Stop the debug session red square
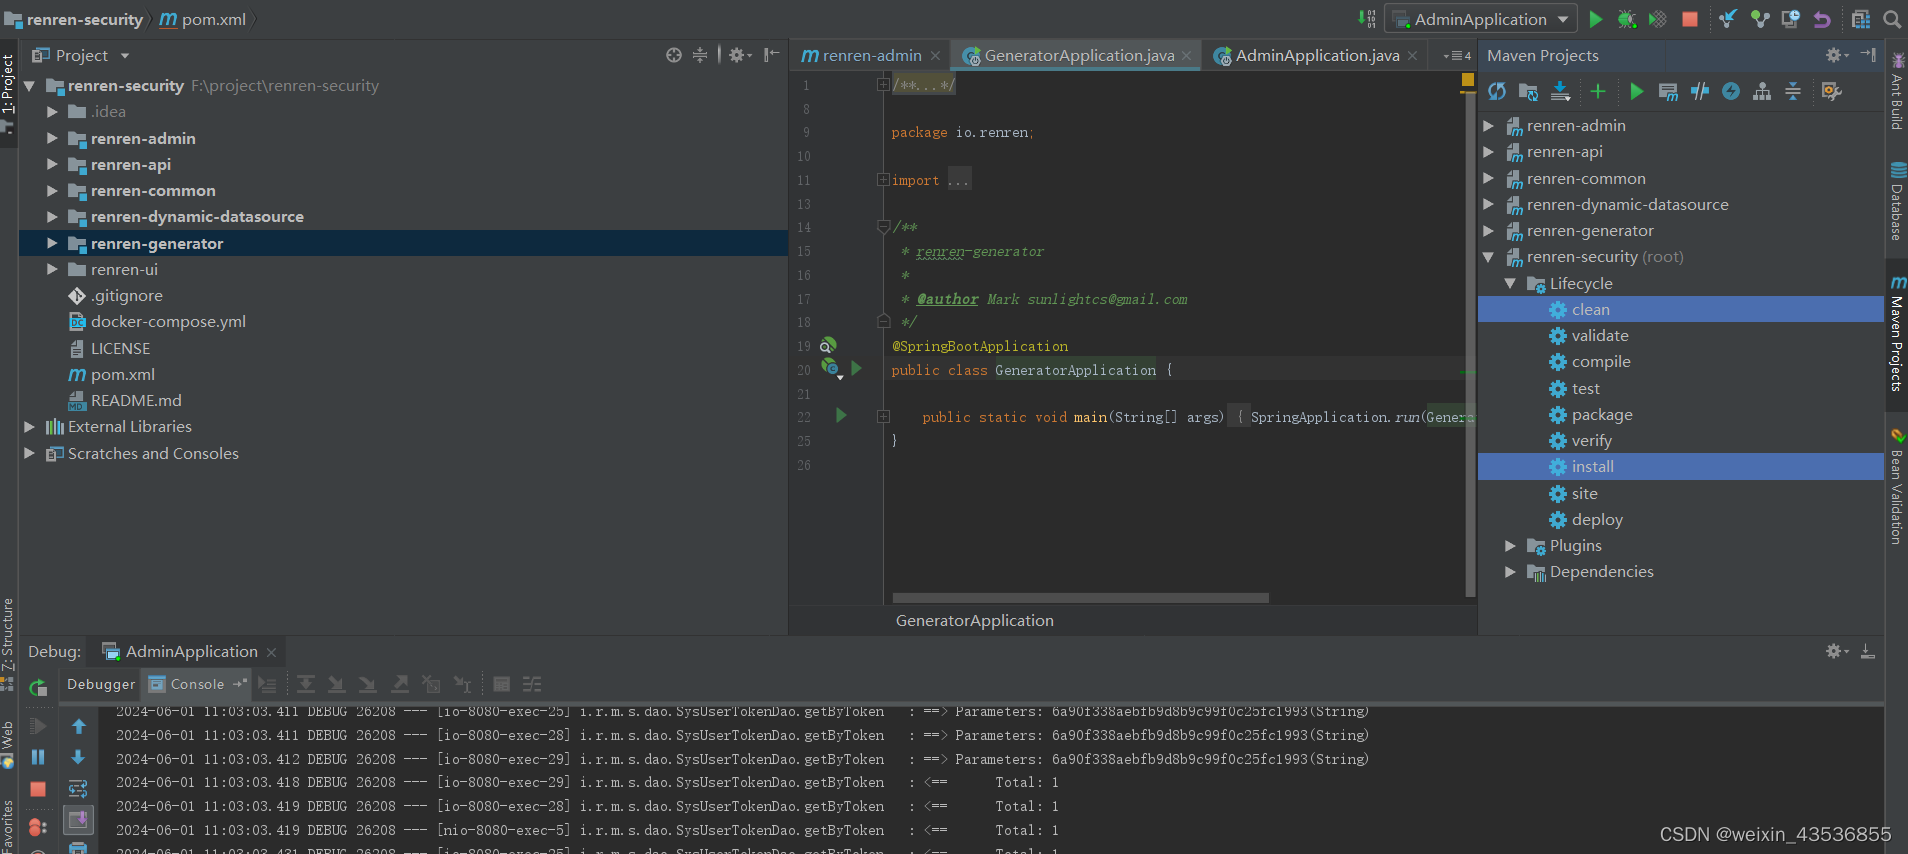The width and height of the screenshot is (1908, 854). 38,789
